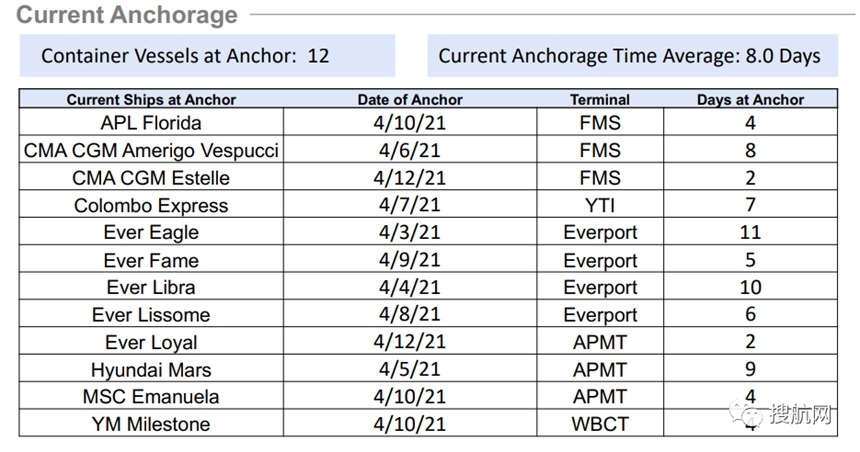Screen dimensions: 860x452
Task: Click the 11 days value for Ever Eagle
Action: (x=750, y=231)
